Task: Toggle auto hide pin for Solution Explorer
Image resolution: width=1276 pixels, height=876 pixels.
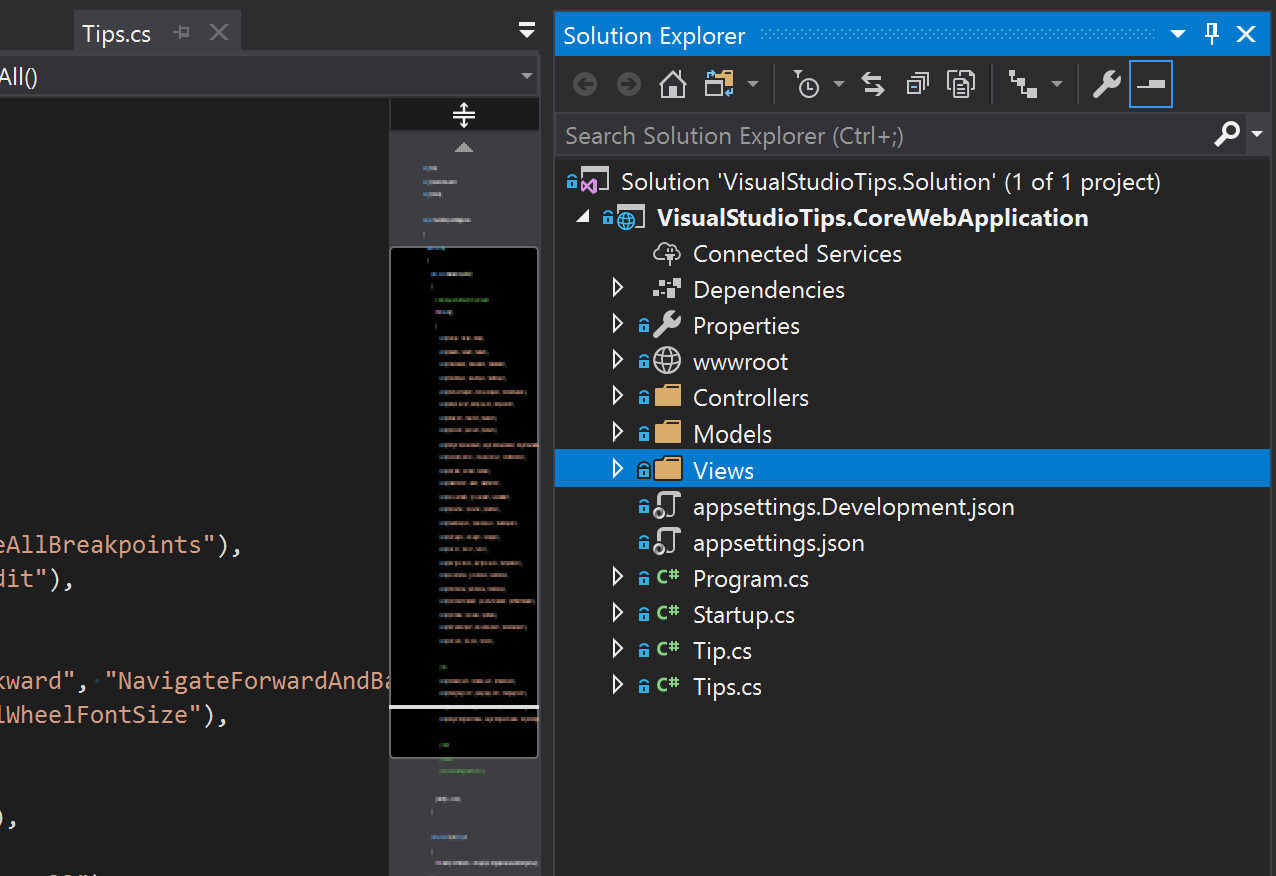Action: pos(1213,34)
